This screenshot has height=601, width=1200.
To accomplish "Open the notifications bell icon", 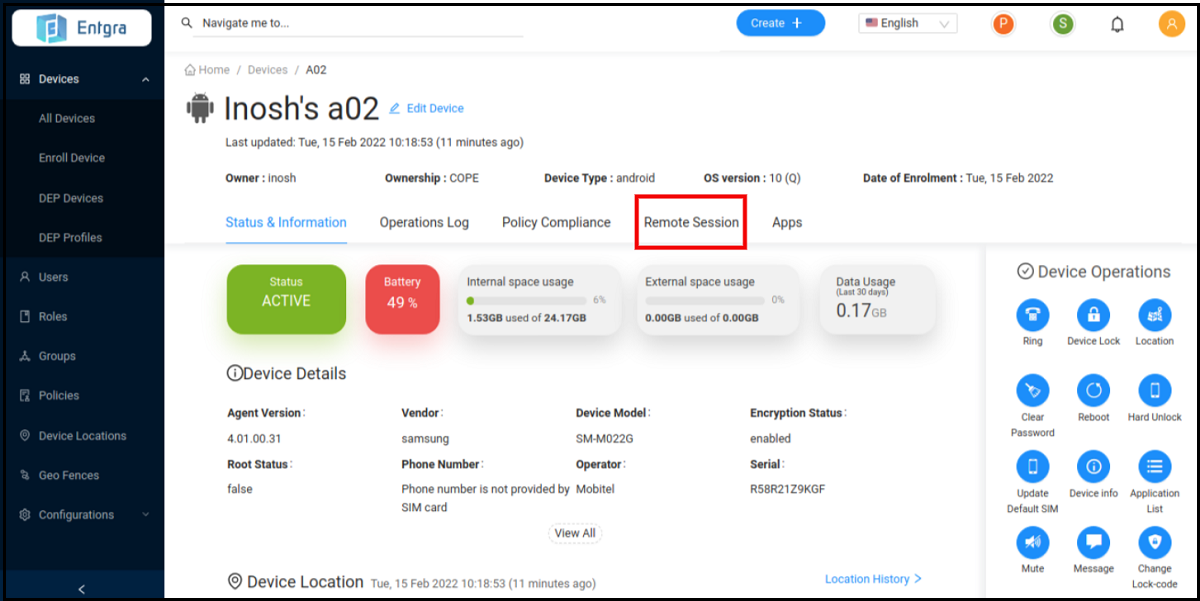I will (1117, 24).
